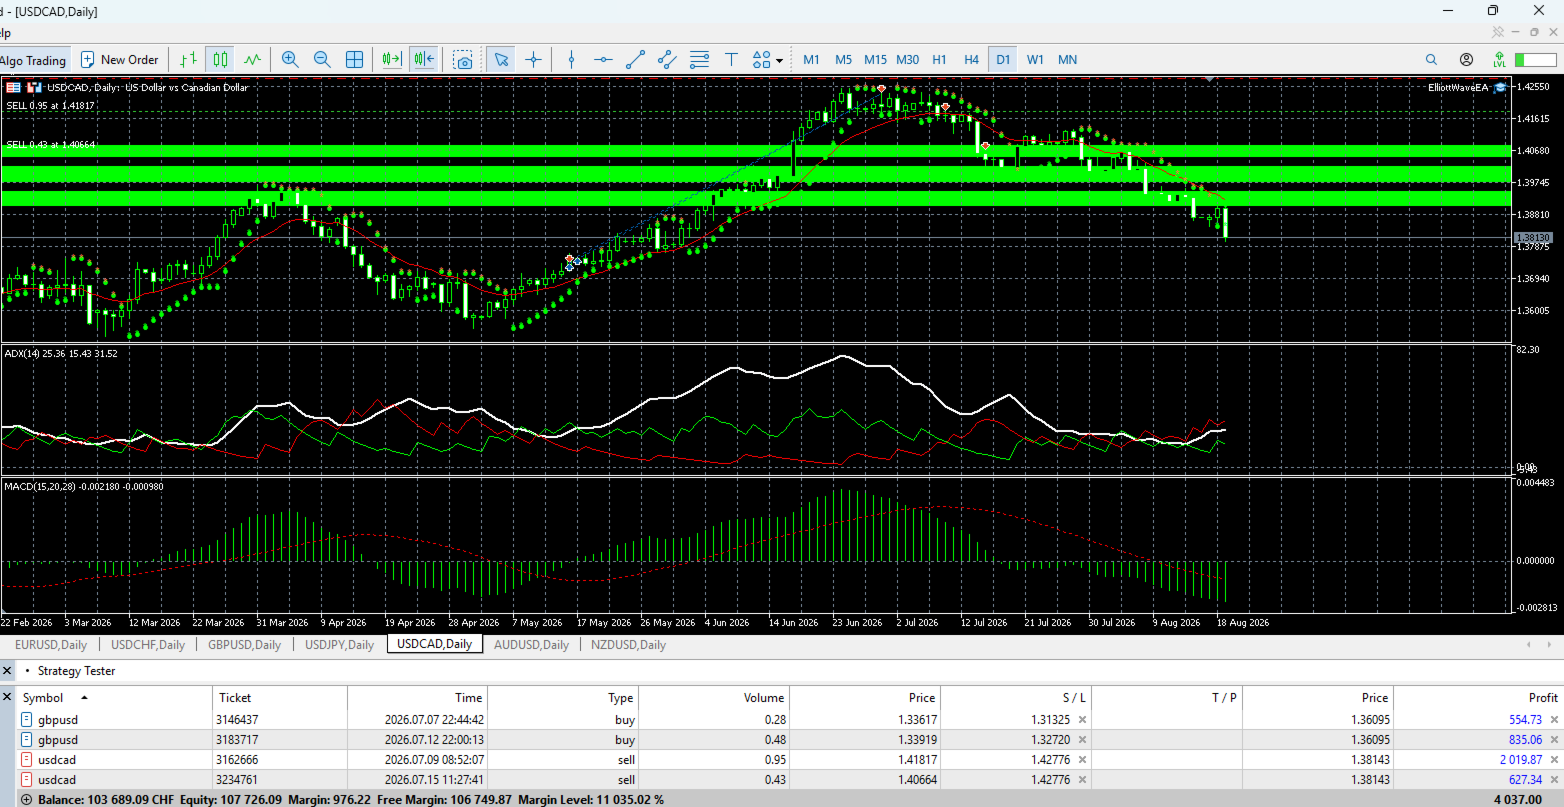Select position ticket 3234761 row

tap(790, 780)
